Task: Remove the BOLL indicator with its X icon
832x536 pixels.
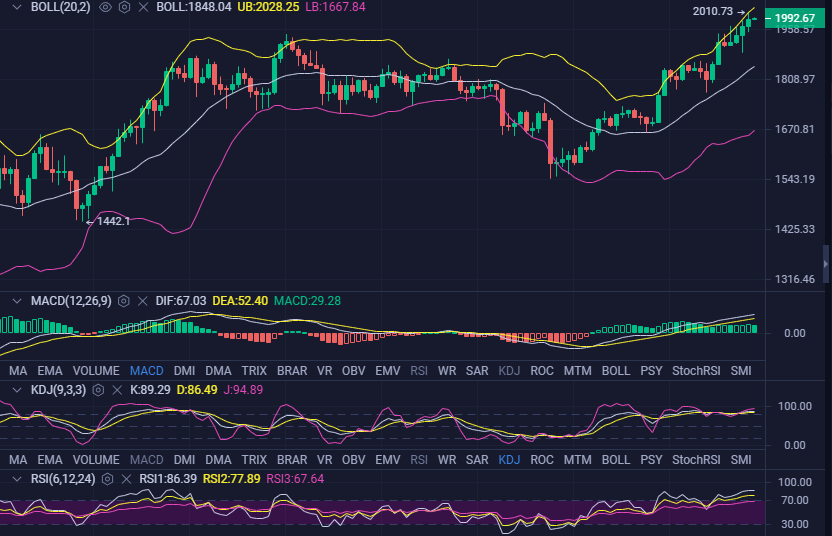Action: (143, 7)
